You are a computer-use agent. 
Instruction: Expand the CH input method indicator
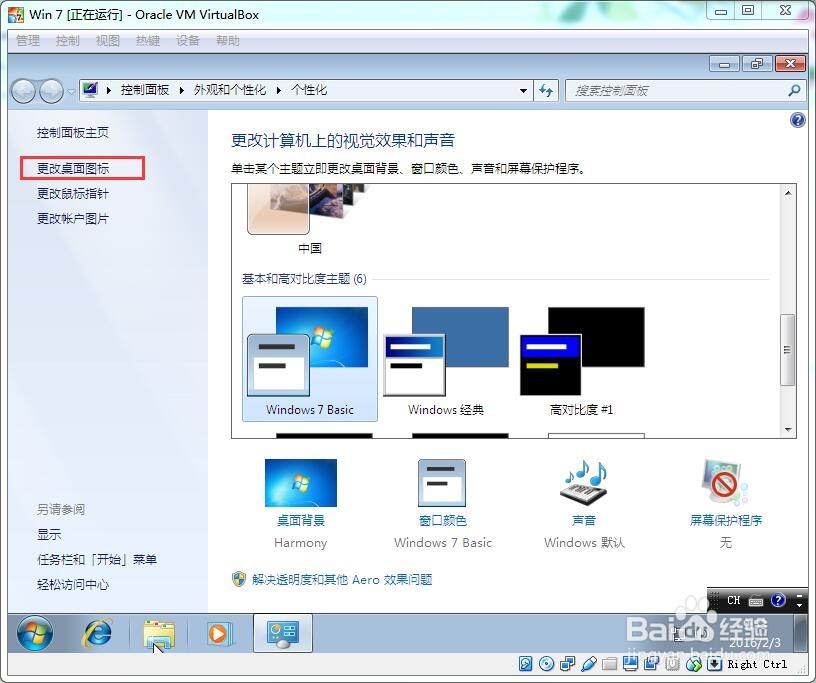(733, 601)
